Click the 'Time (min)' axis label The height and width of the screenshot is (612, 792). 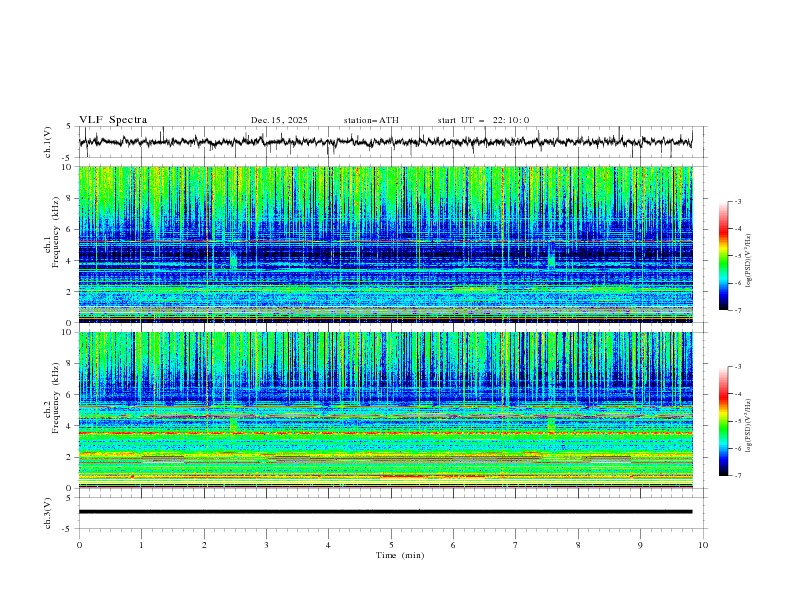coord(400,555)
